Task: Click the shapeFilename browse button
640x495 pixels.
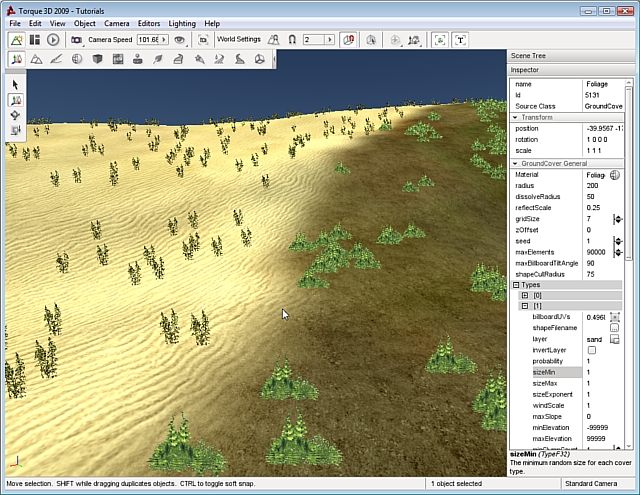Action: pyautogui.click(x=614, y=328)
